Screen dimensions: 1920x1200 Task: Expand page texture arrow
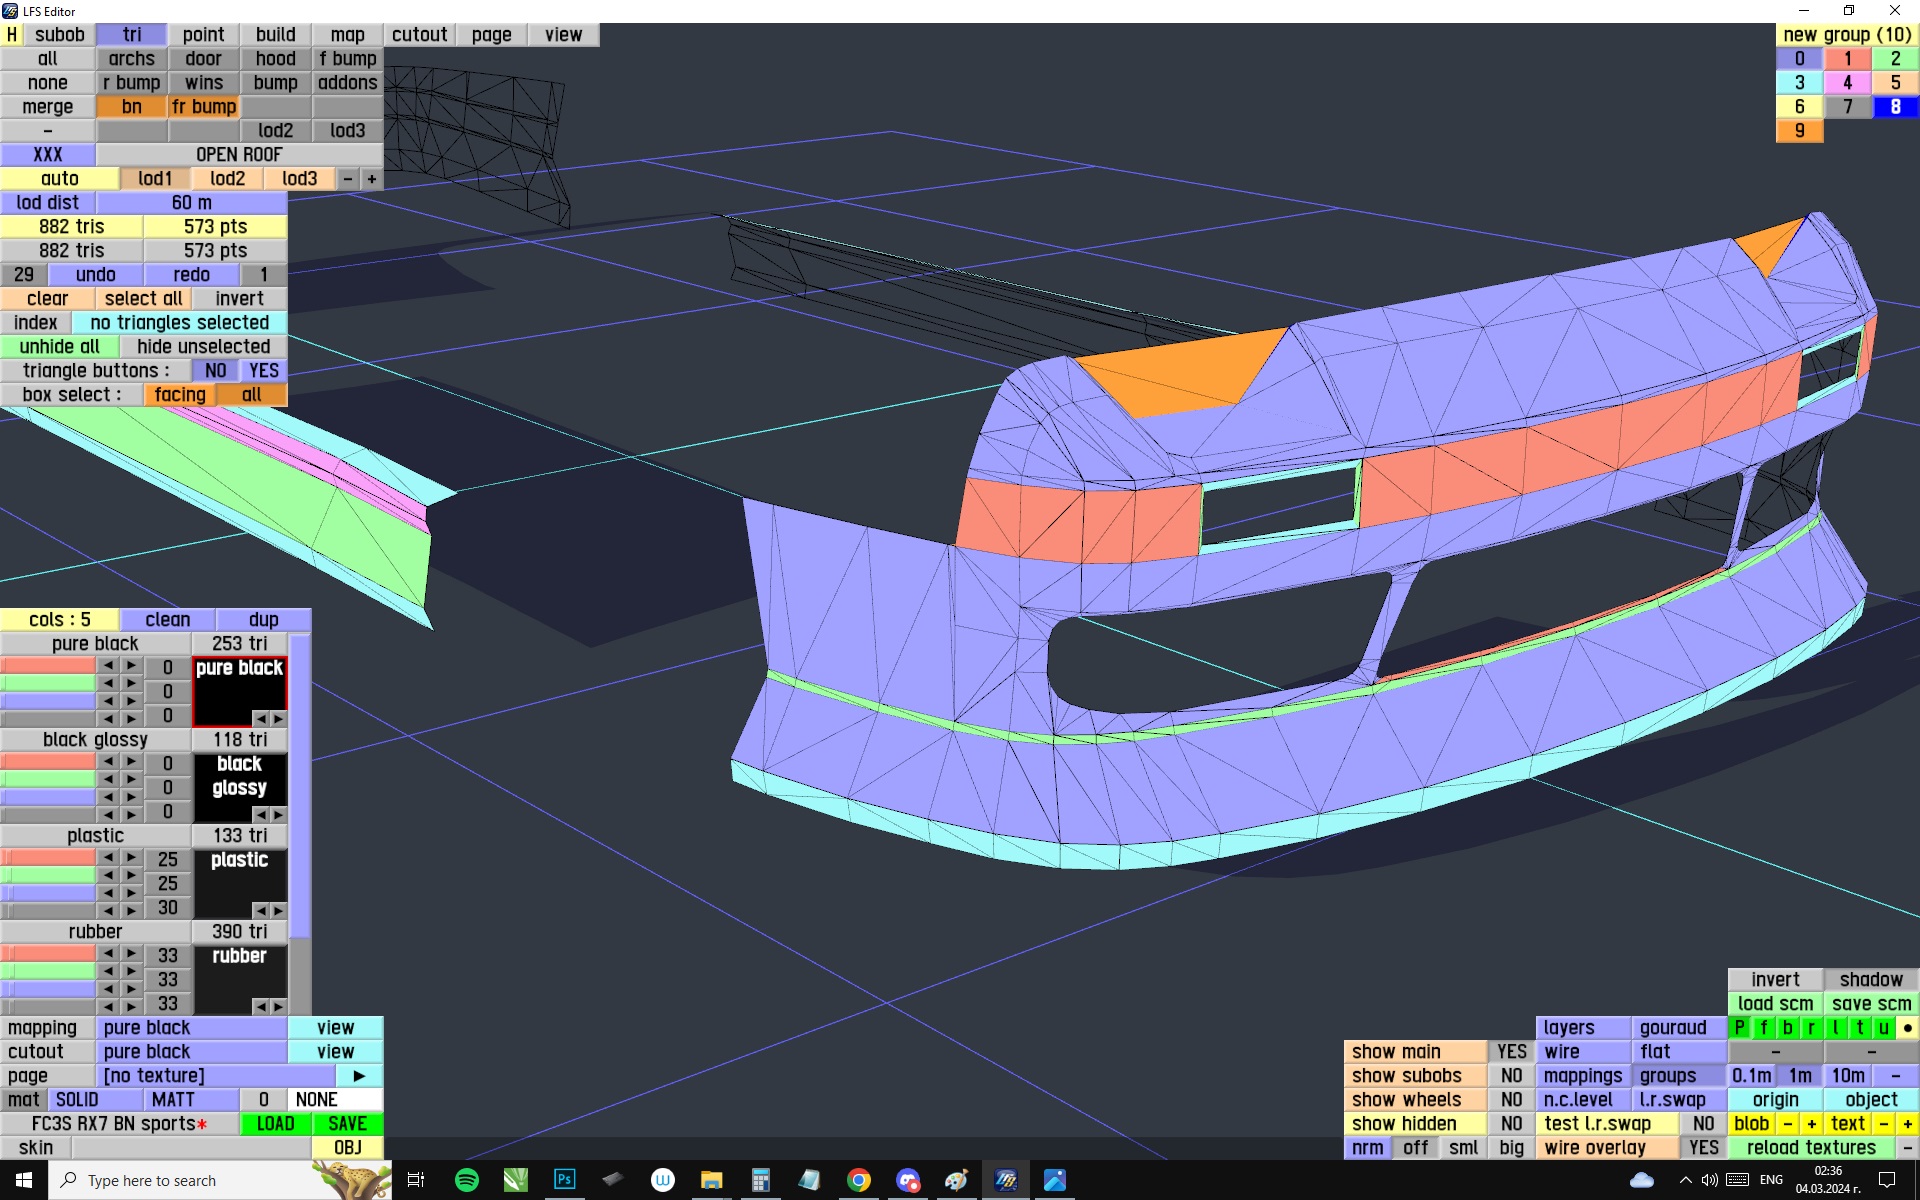coord(359,1076)
